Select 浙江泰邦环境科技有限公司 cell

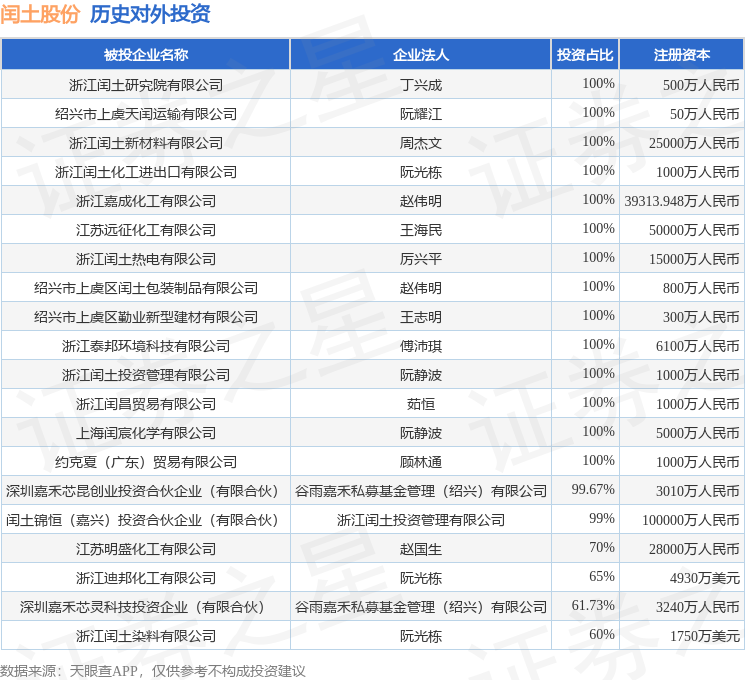click(x=146, y=346)
